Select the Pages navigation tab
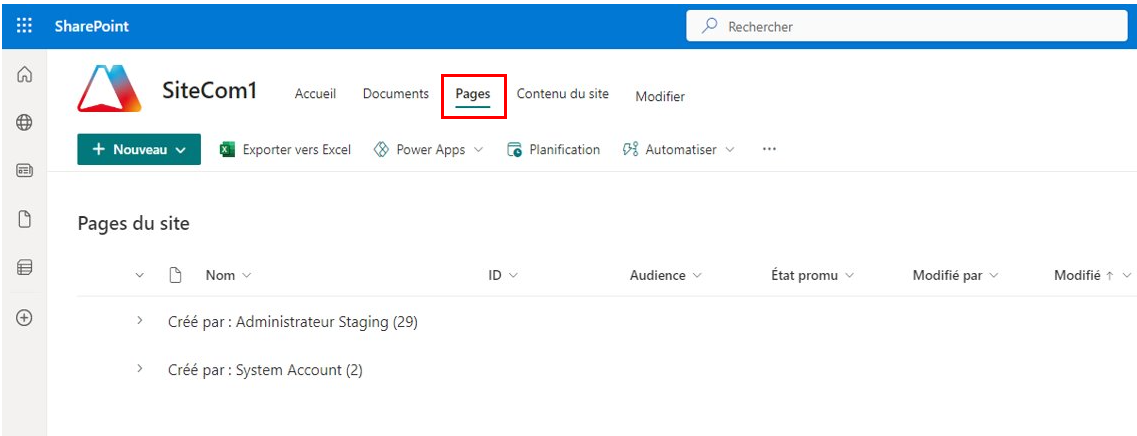1137x436 pixels. tap(473, 94)
